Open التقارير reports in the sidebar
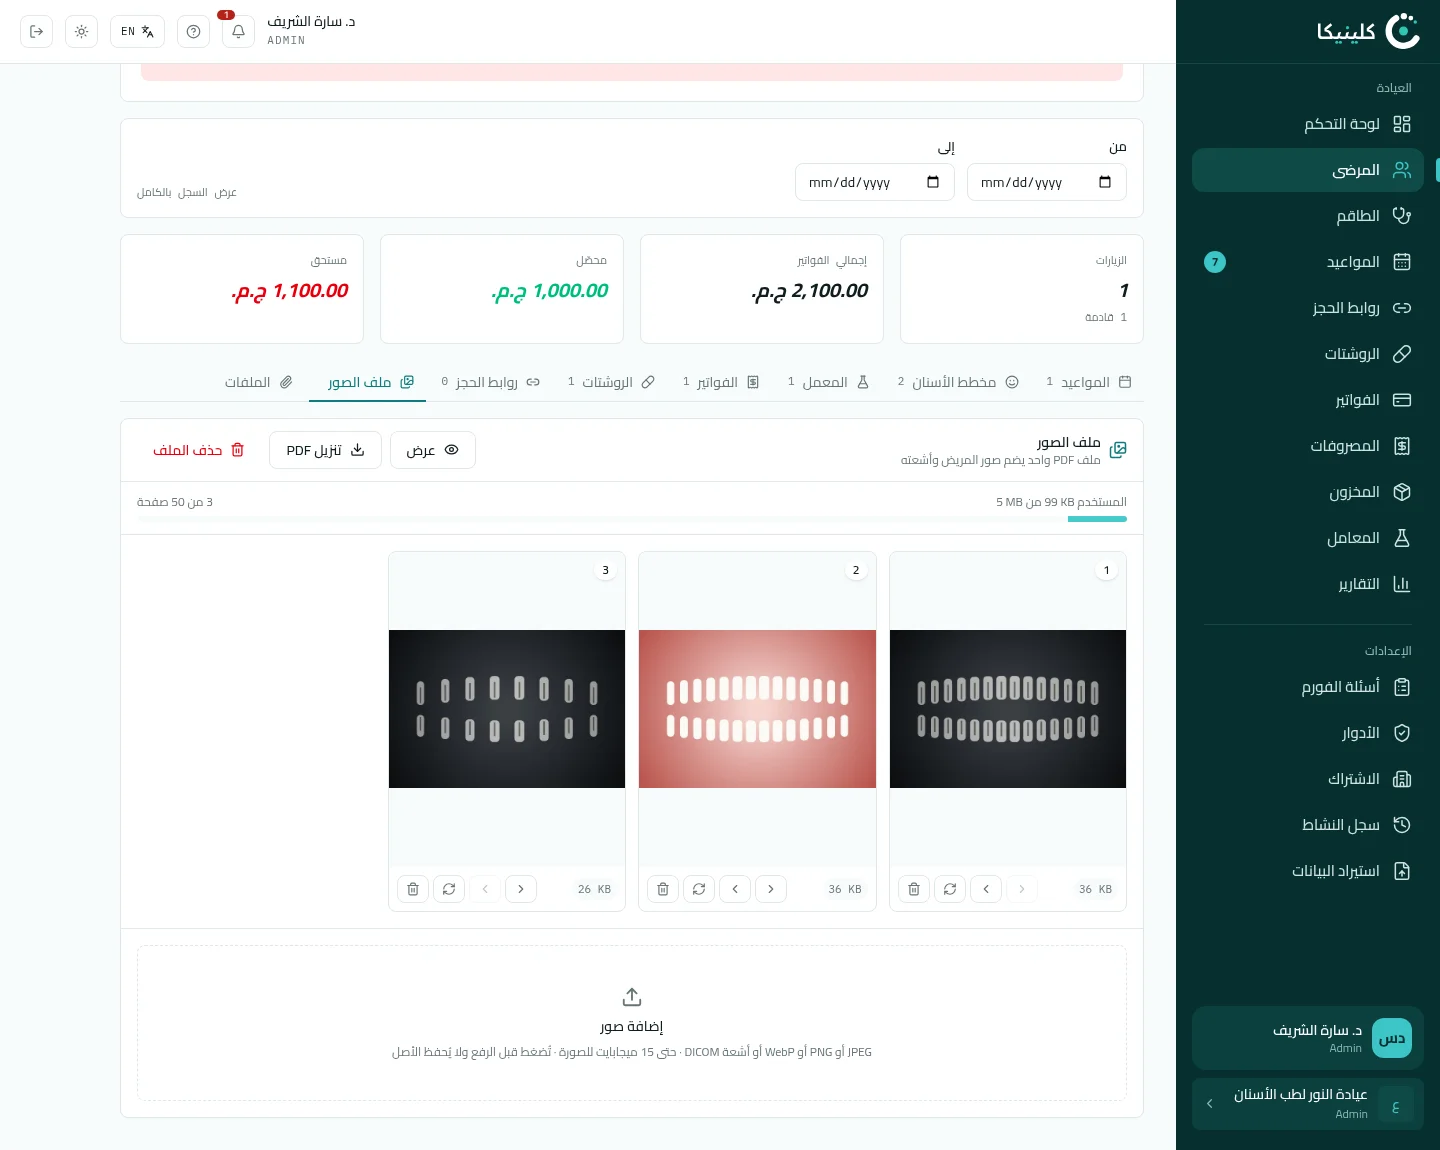Viewport: 1440px width, 1150px height. pos(1308,584)
